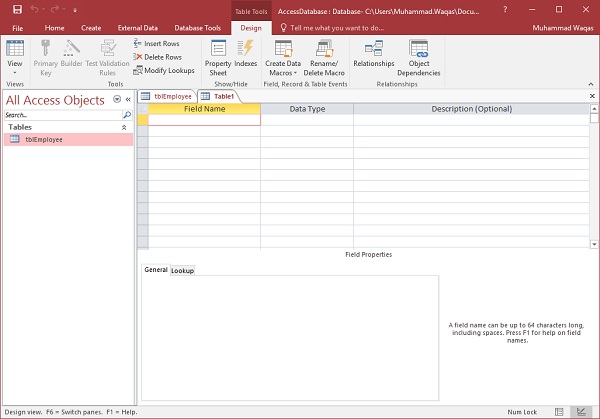Select tblEmployee in navigation pane
Viewport: 600px width, 419px height.
[x=44, y=140]
